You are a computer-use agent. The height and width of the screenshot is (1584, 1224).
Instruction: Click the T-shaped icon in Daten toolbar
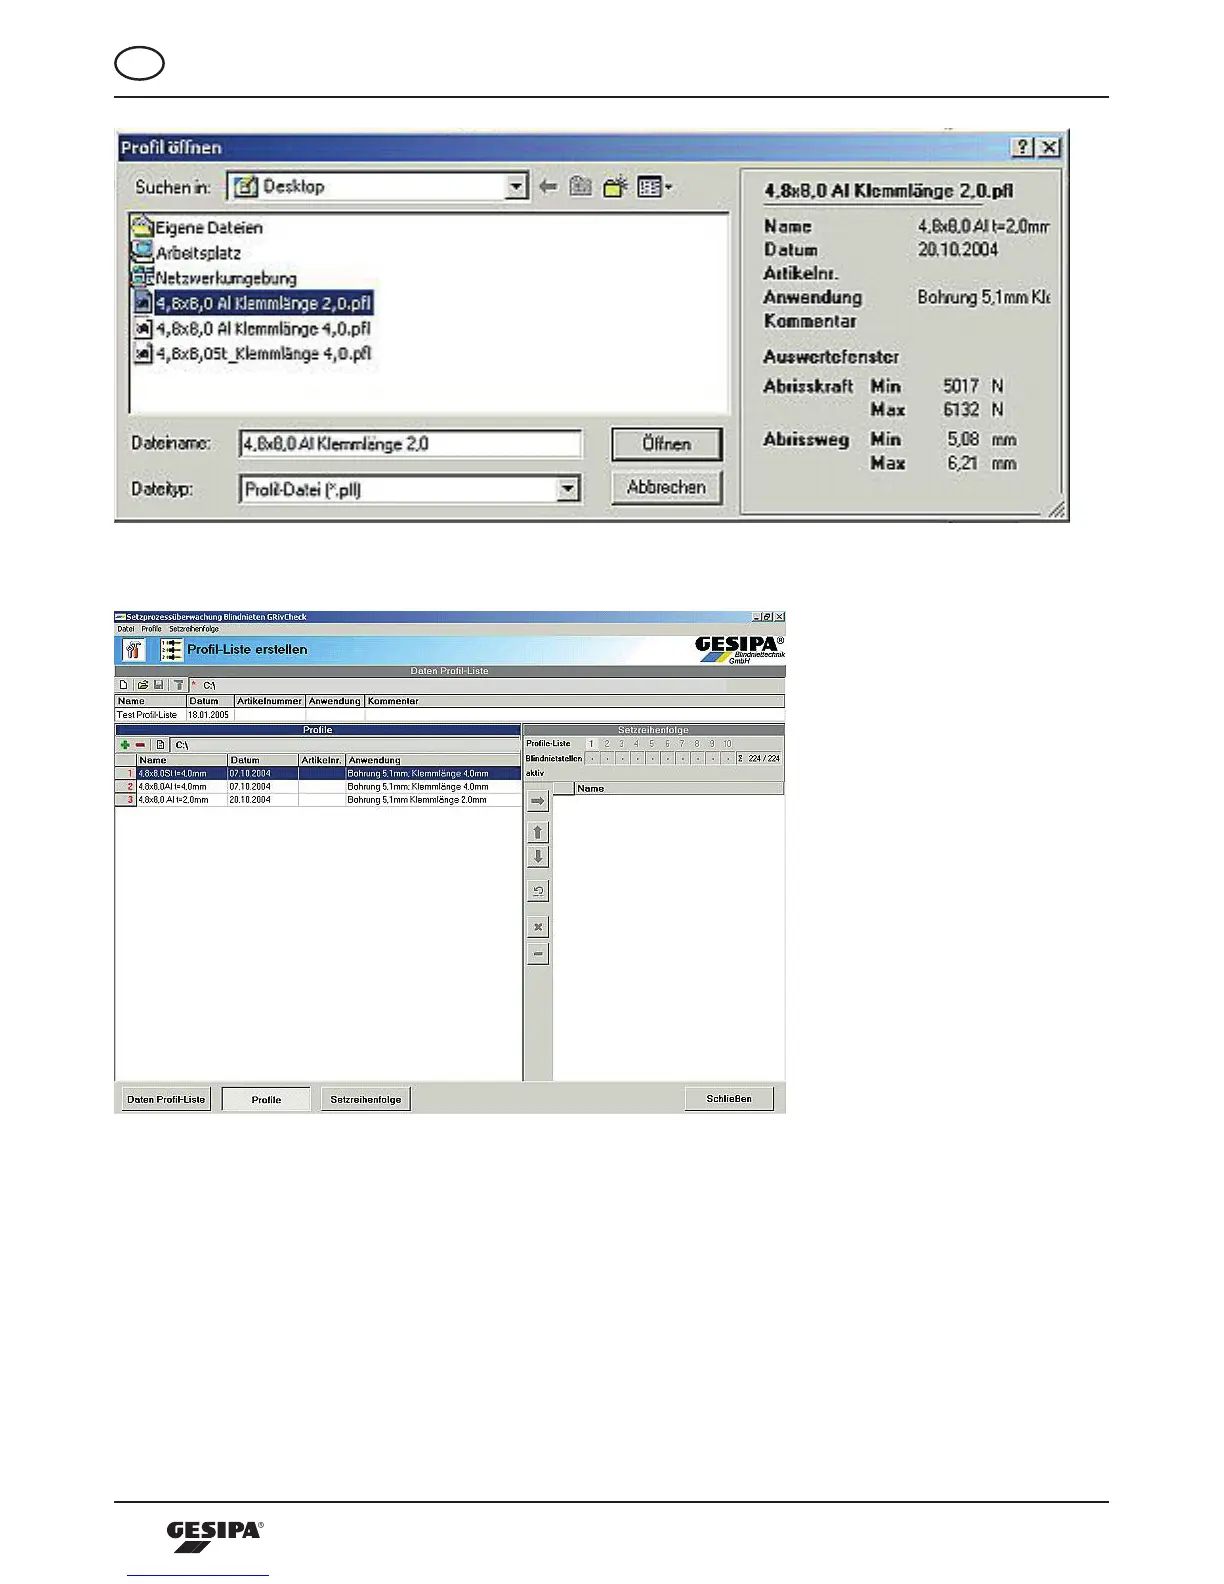point(178,685)
